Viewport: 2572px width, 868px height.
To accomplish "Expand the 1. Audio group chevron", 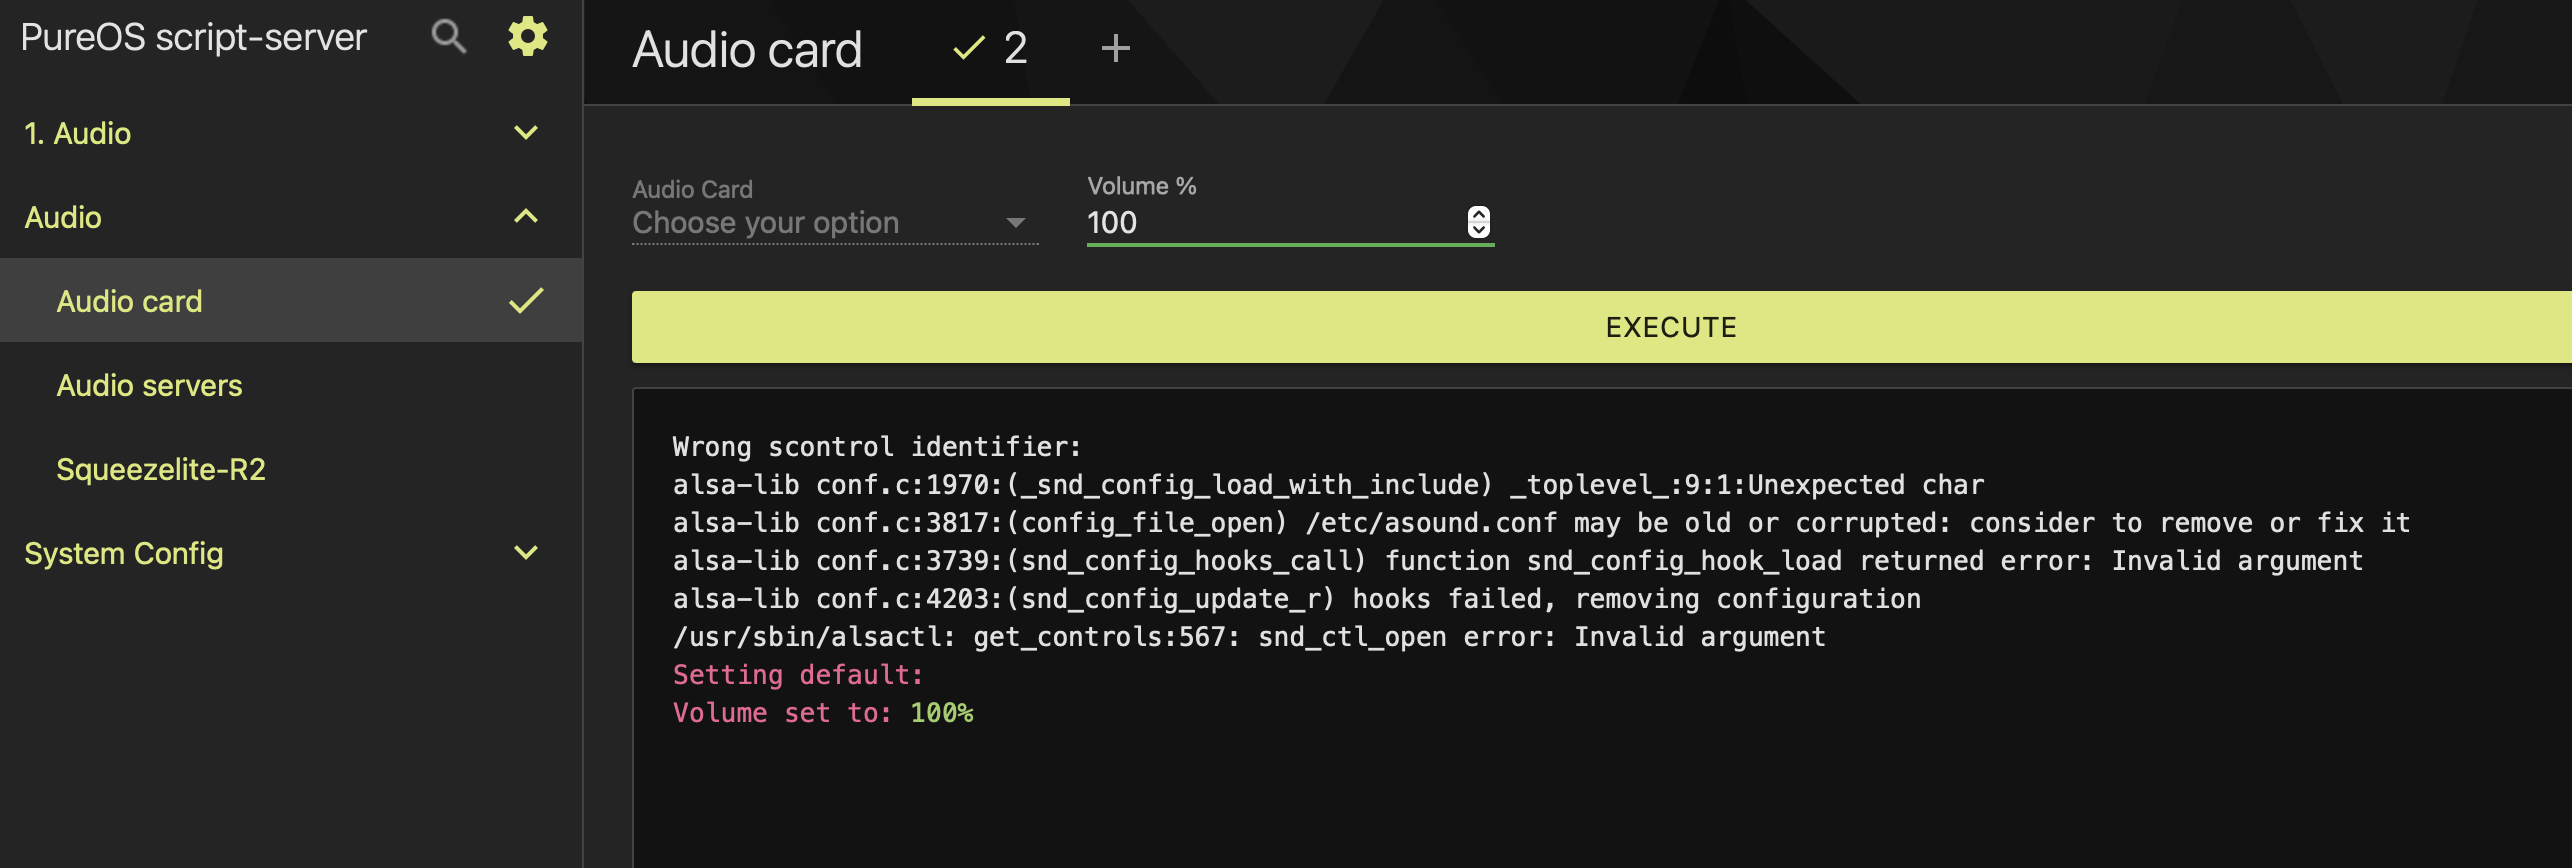I will [526, 133].
